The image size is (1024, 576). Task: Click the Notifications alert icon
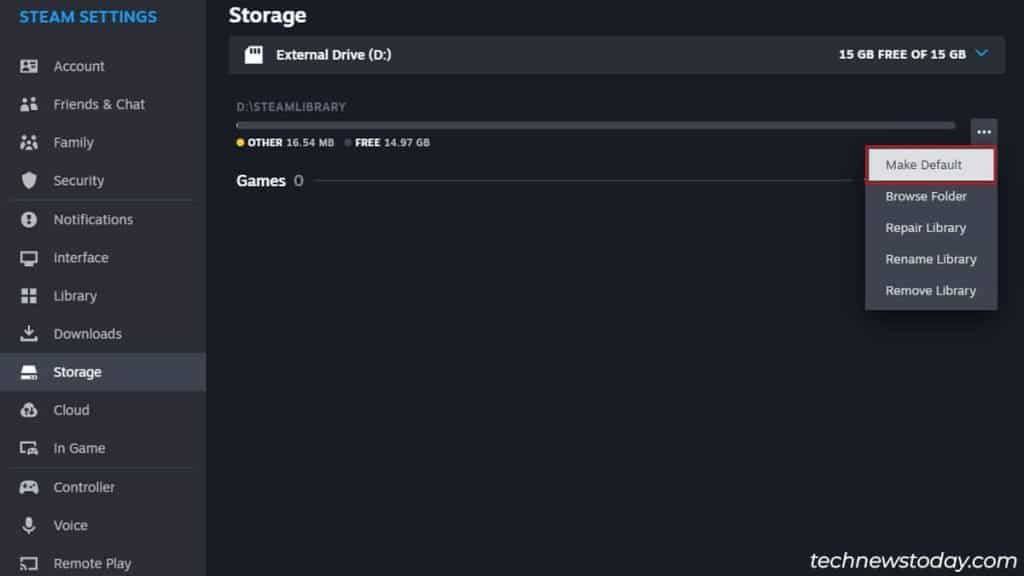[x=29, y=219]
